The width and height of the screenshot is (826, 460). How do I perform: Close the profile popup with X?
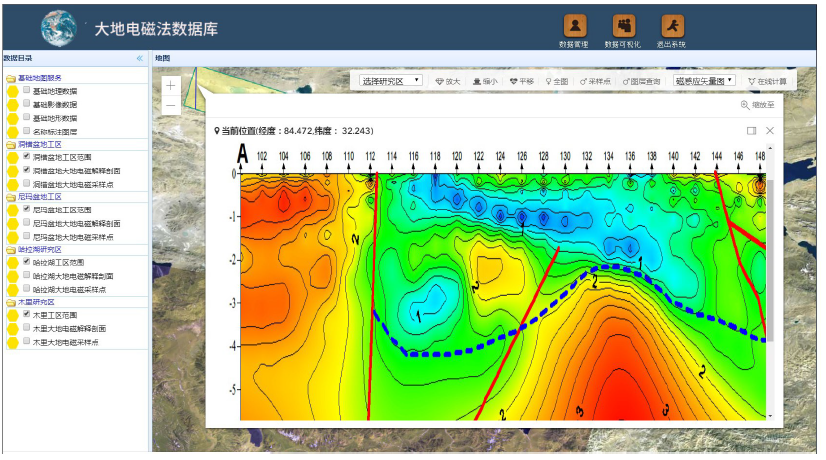coord(770,131)
